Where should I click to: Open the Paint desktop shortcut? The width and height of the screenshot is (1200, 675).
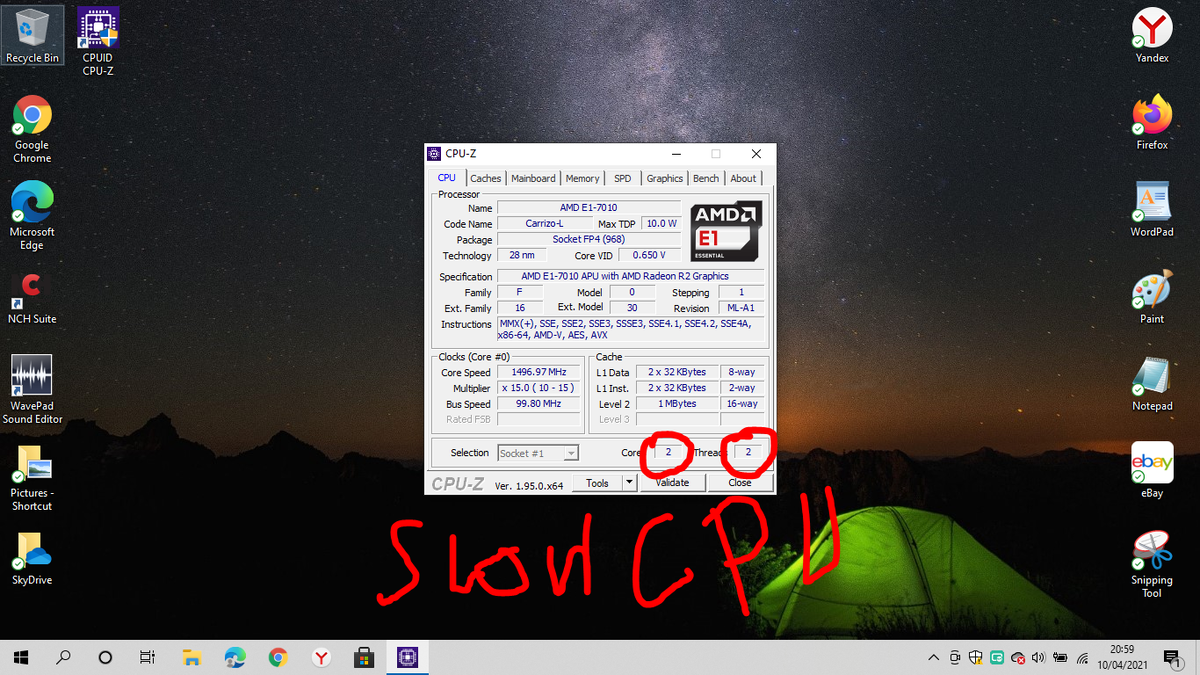click(1152, 296)
